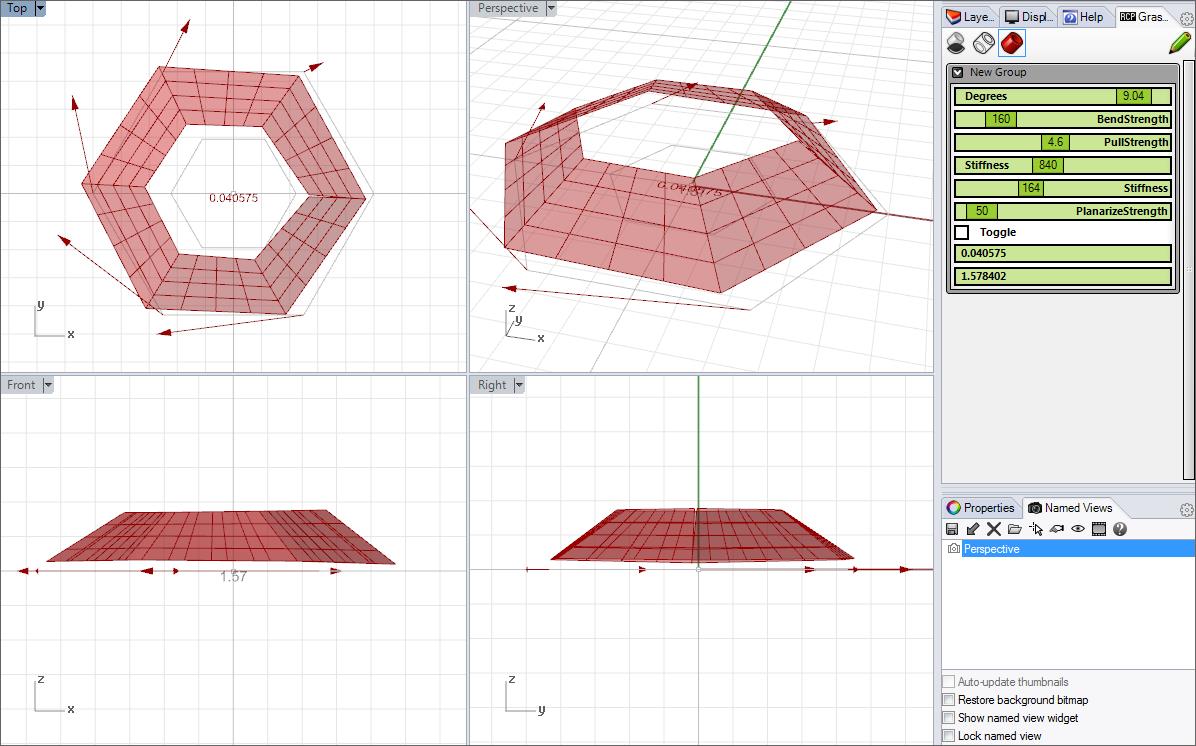Enable the Toggle checkbox in New Group
Screen dimensions: 1196x746
[x=962, y=232]
